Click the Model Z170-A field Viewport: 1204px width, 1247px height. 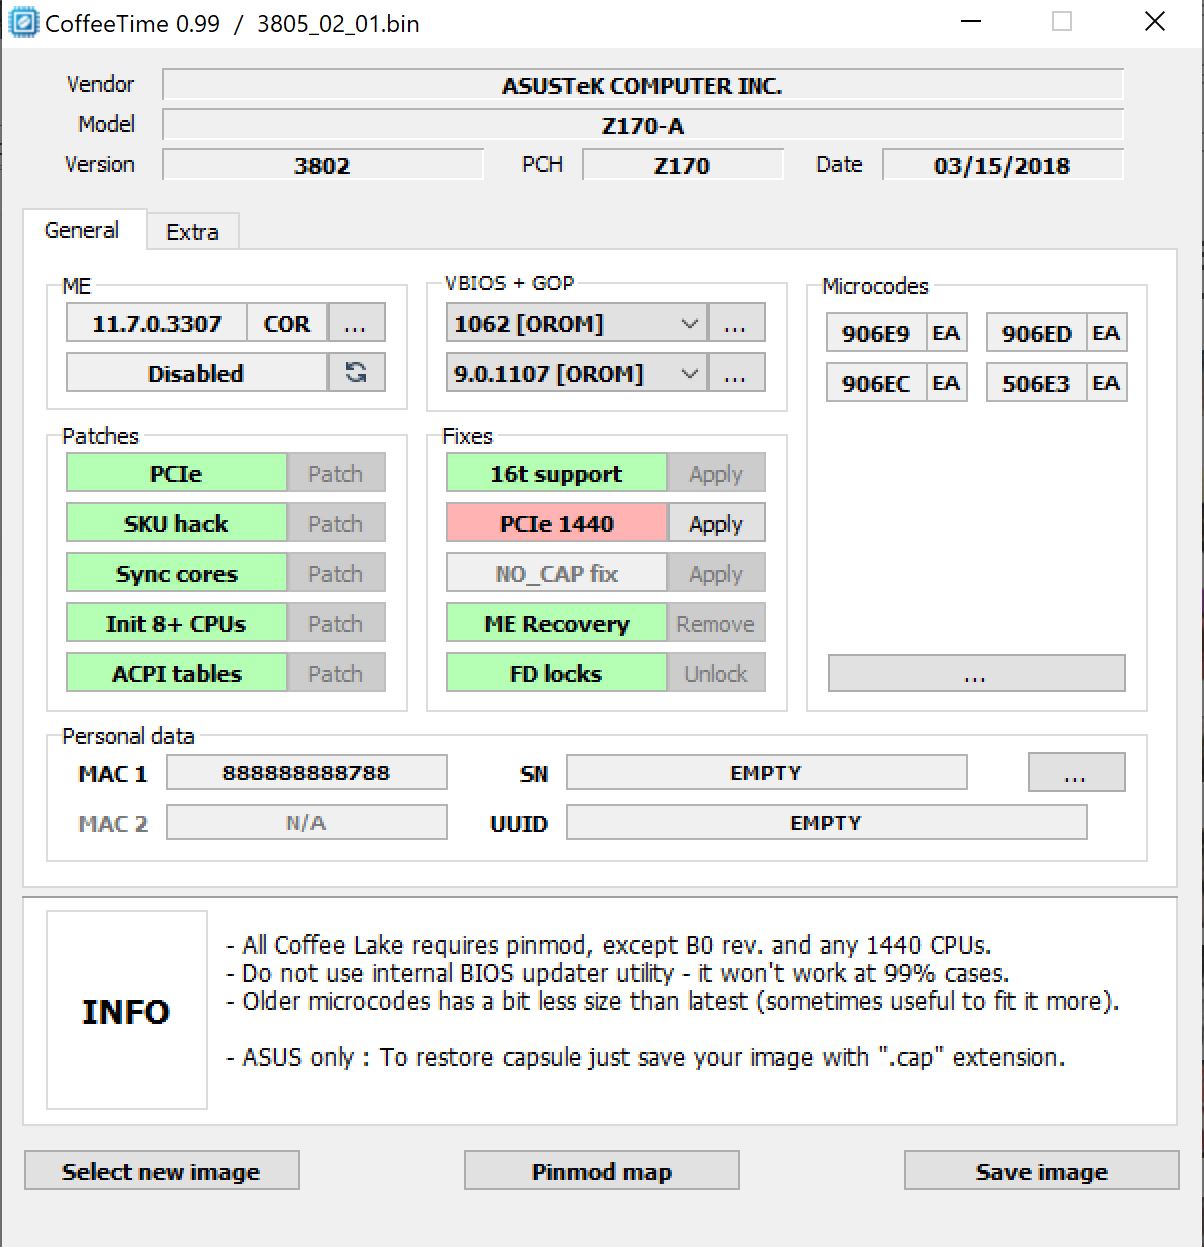click(642, 125)
